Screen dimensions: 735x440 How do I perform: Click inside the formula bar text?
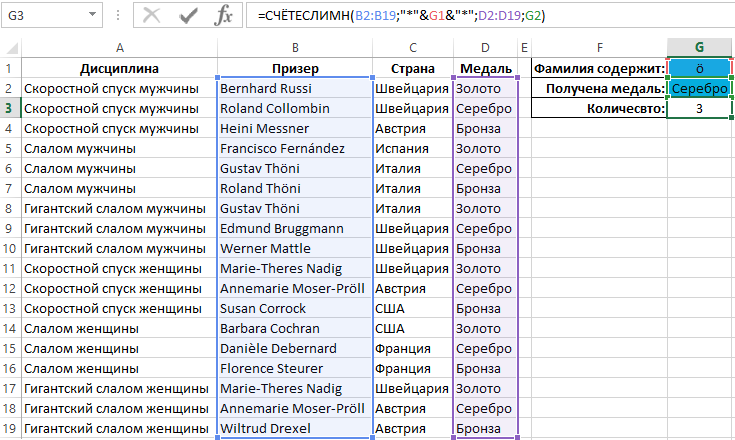[480, 16]
